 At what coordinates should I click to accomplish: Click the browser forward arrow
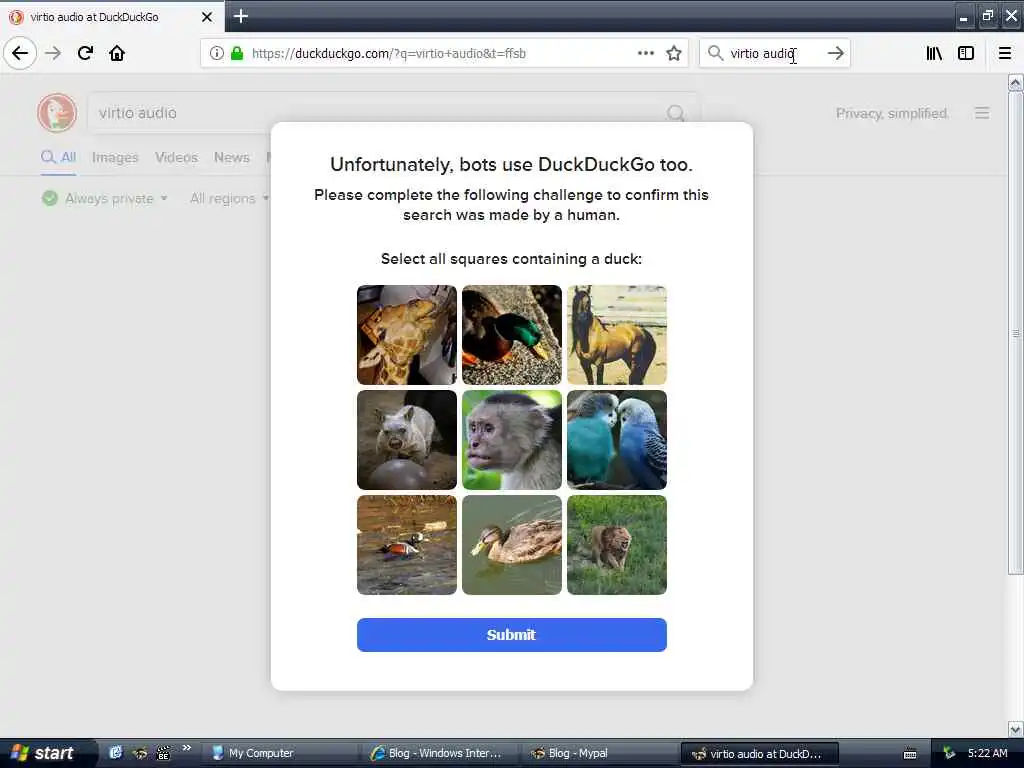pos(53,53)
